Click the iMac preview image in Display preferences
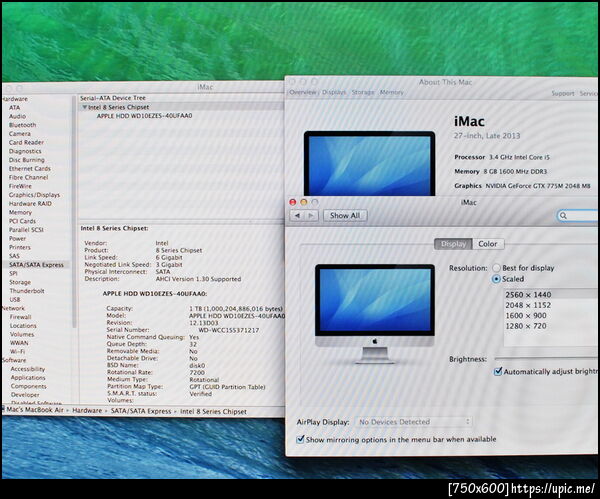 [x=375, y=313]
